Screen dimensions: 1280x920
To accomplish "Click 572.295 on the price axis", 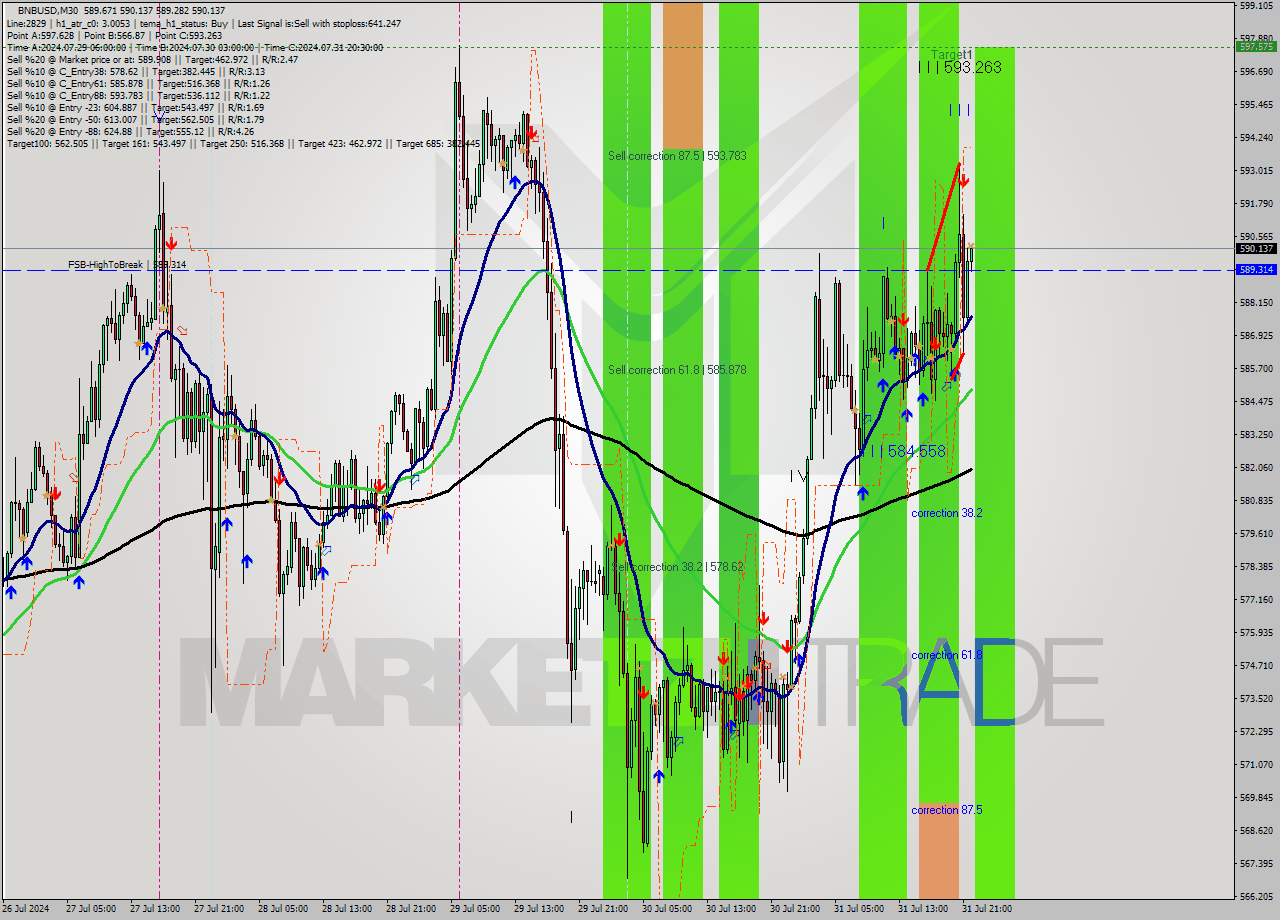I will point(1256,731).
